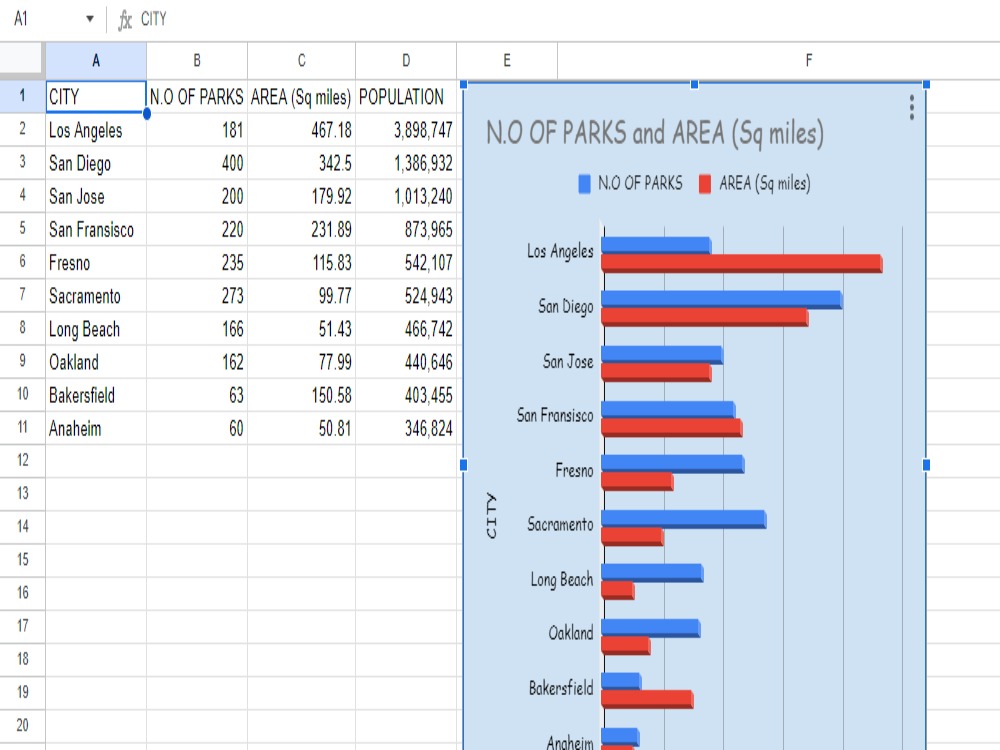
Task: Click the population value 346,824
Action: pyautogui.click(x=406, y=429)
